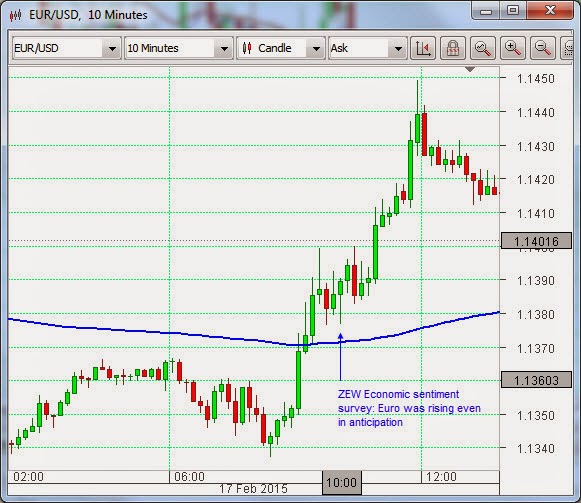Click the 1.1340 price axis value
The image size is (581, 503).
[535, 449]
